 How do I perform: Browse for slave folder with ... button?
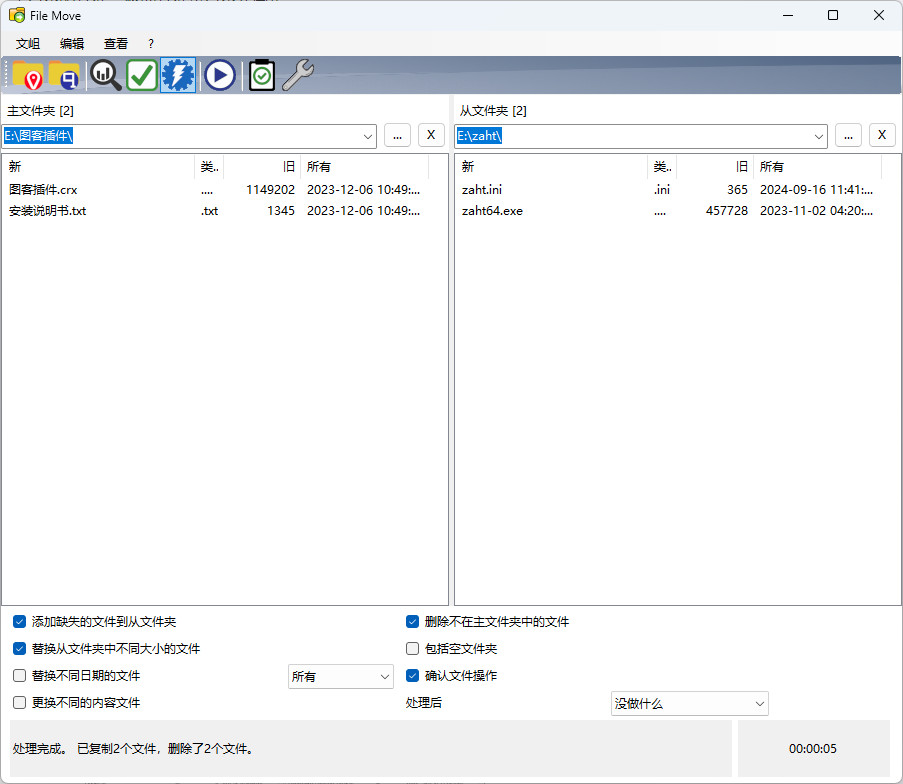point(848,135)
